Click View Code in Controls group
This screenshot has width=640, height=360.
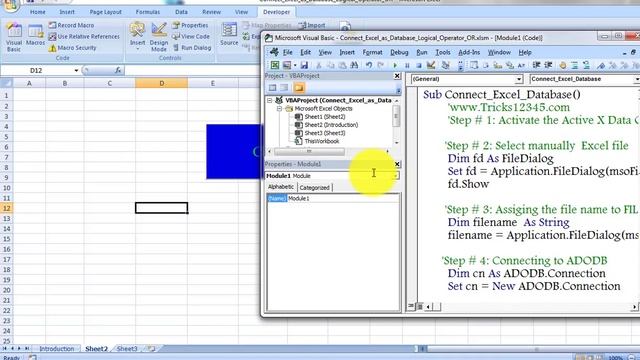[x=191, y=36]
